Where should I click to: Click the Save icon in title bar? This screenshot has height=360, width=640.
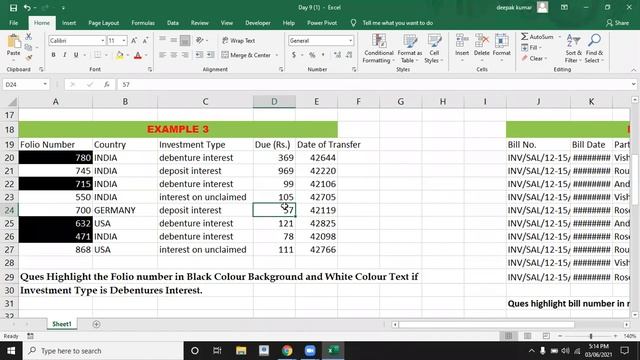coord(13,8)
